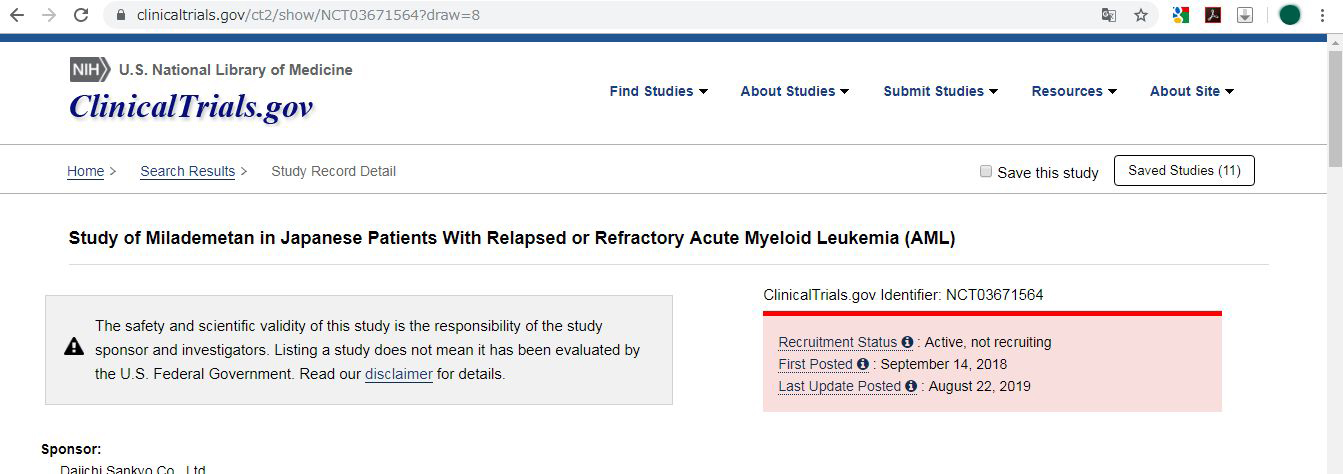Click the download extension arrow icon

1245,15
